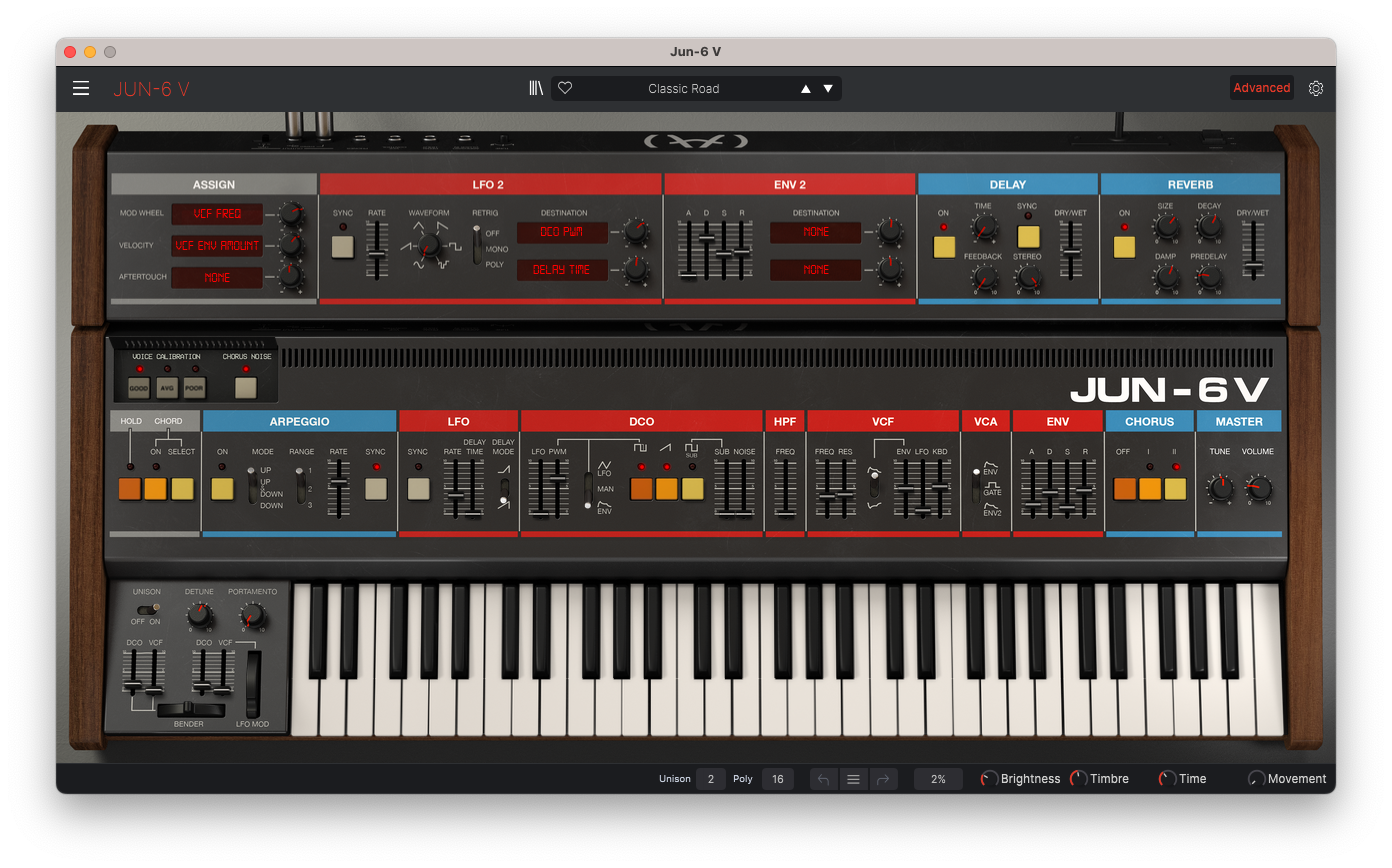This screenshot has height=868, width=1392.
Task: Toggle the Arpeggio SYNC button
Action: point(376,489)
